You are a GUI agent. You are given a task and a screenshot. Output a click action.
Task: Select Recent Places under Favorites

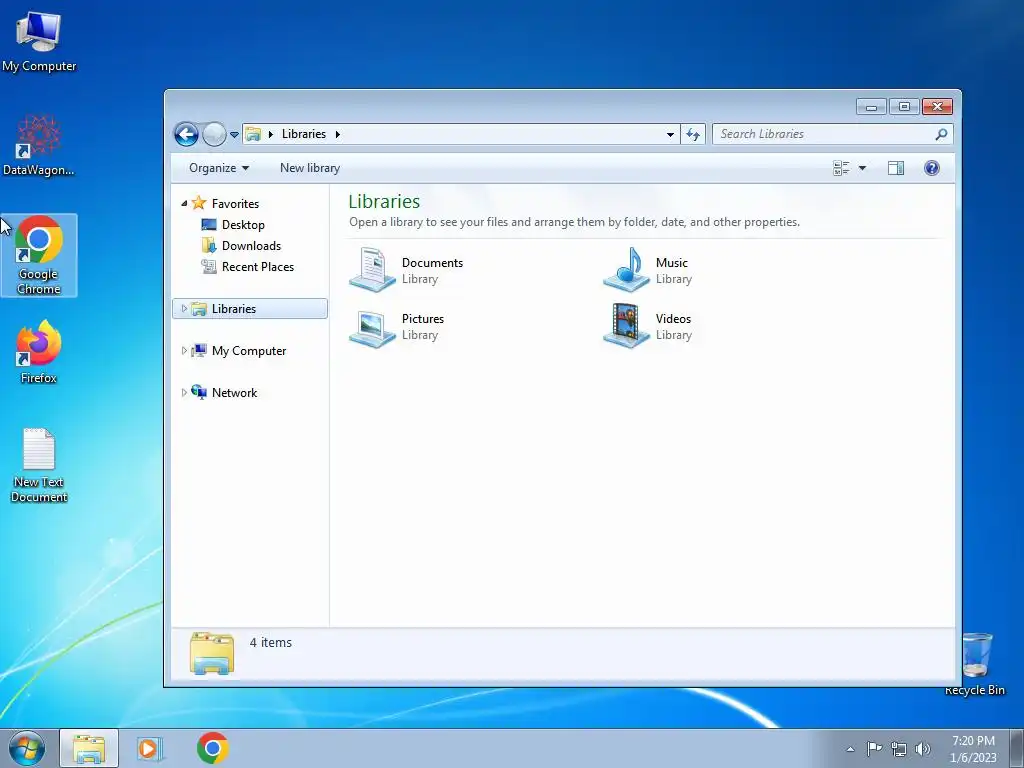[x=257, y=266]
